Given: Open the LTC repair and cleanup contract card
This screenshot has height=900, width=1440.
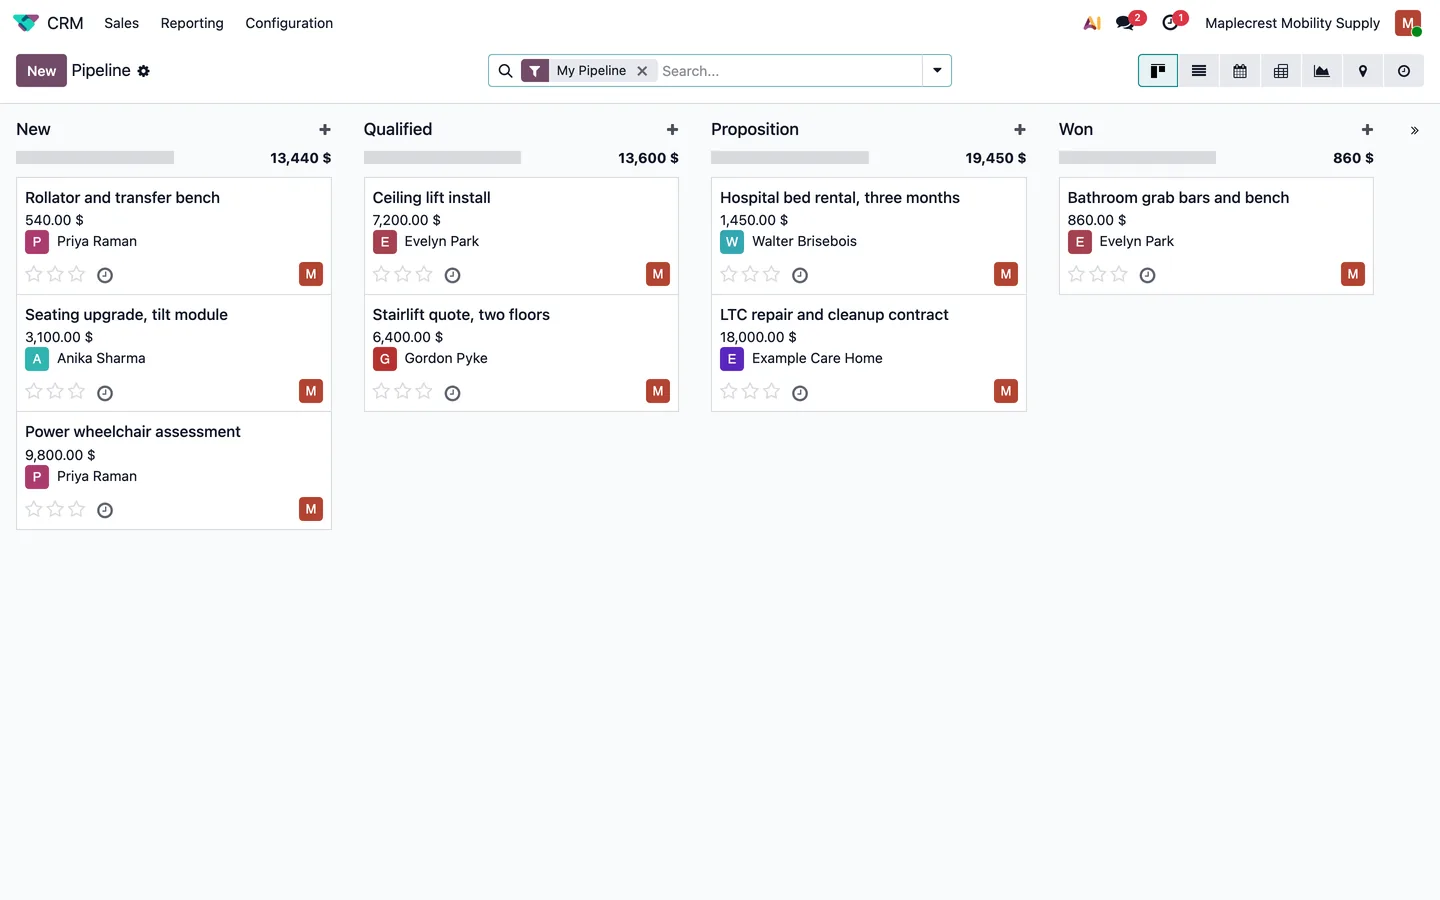Looking at the screenshot, I should [x=868, y=353].
